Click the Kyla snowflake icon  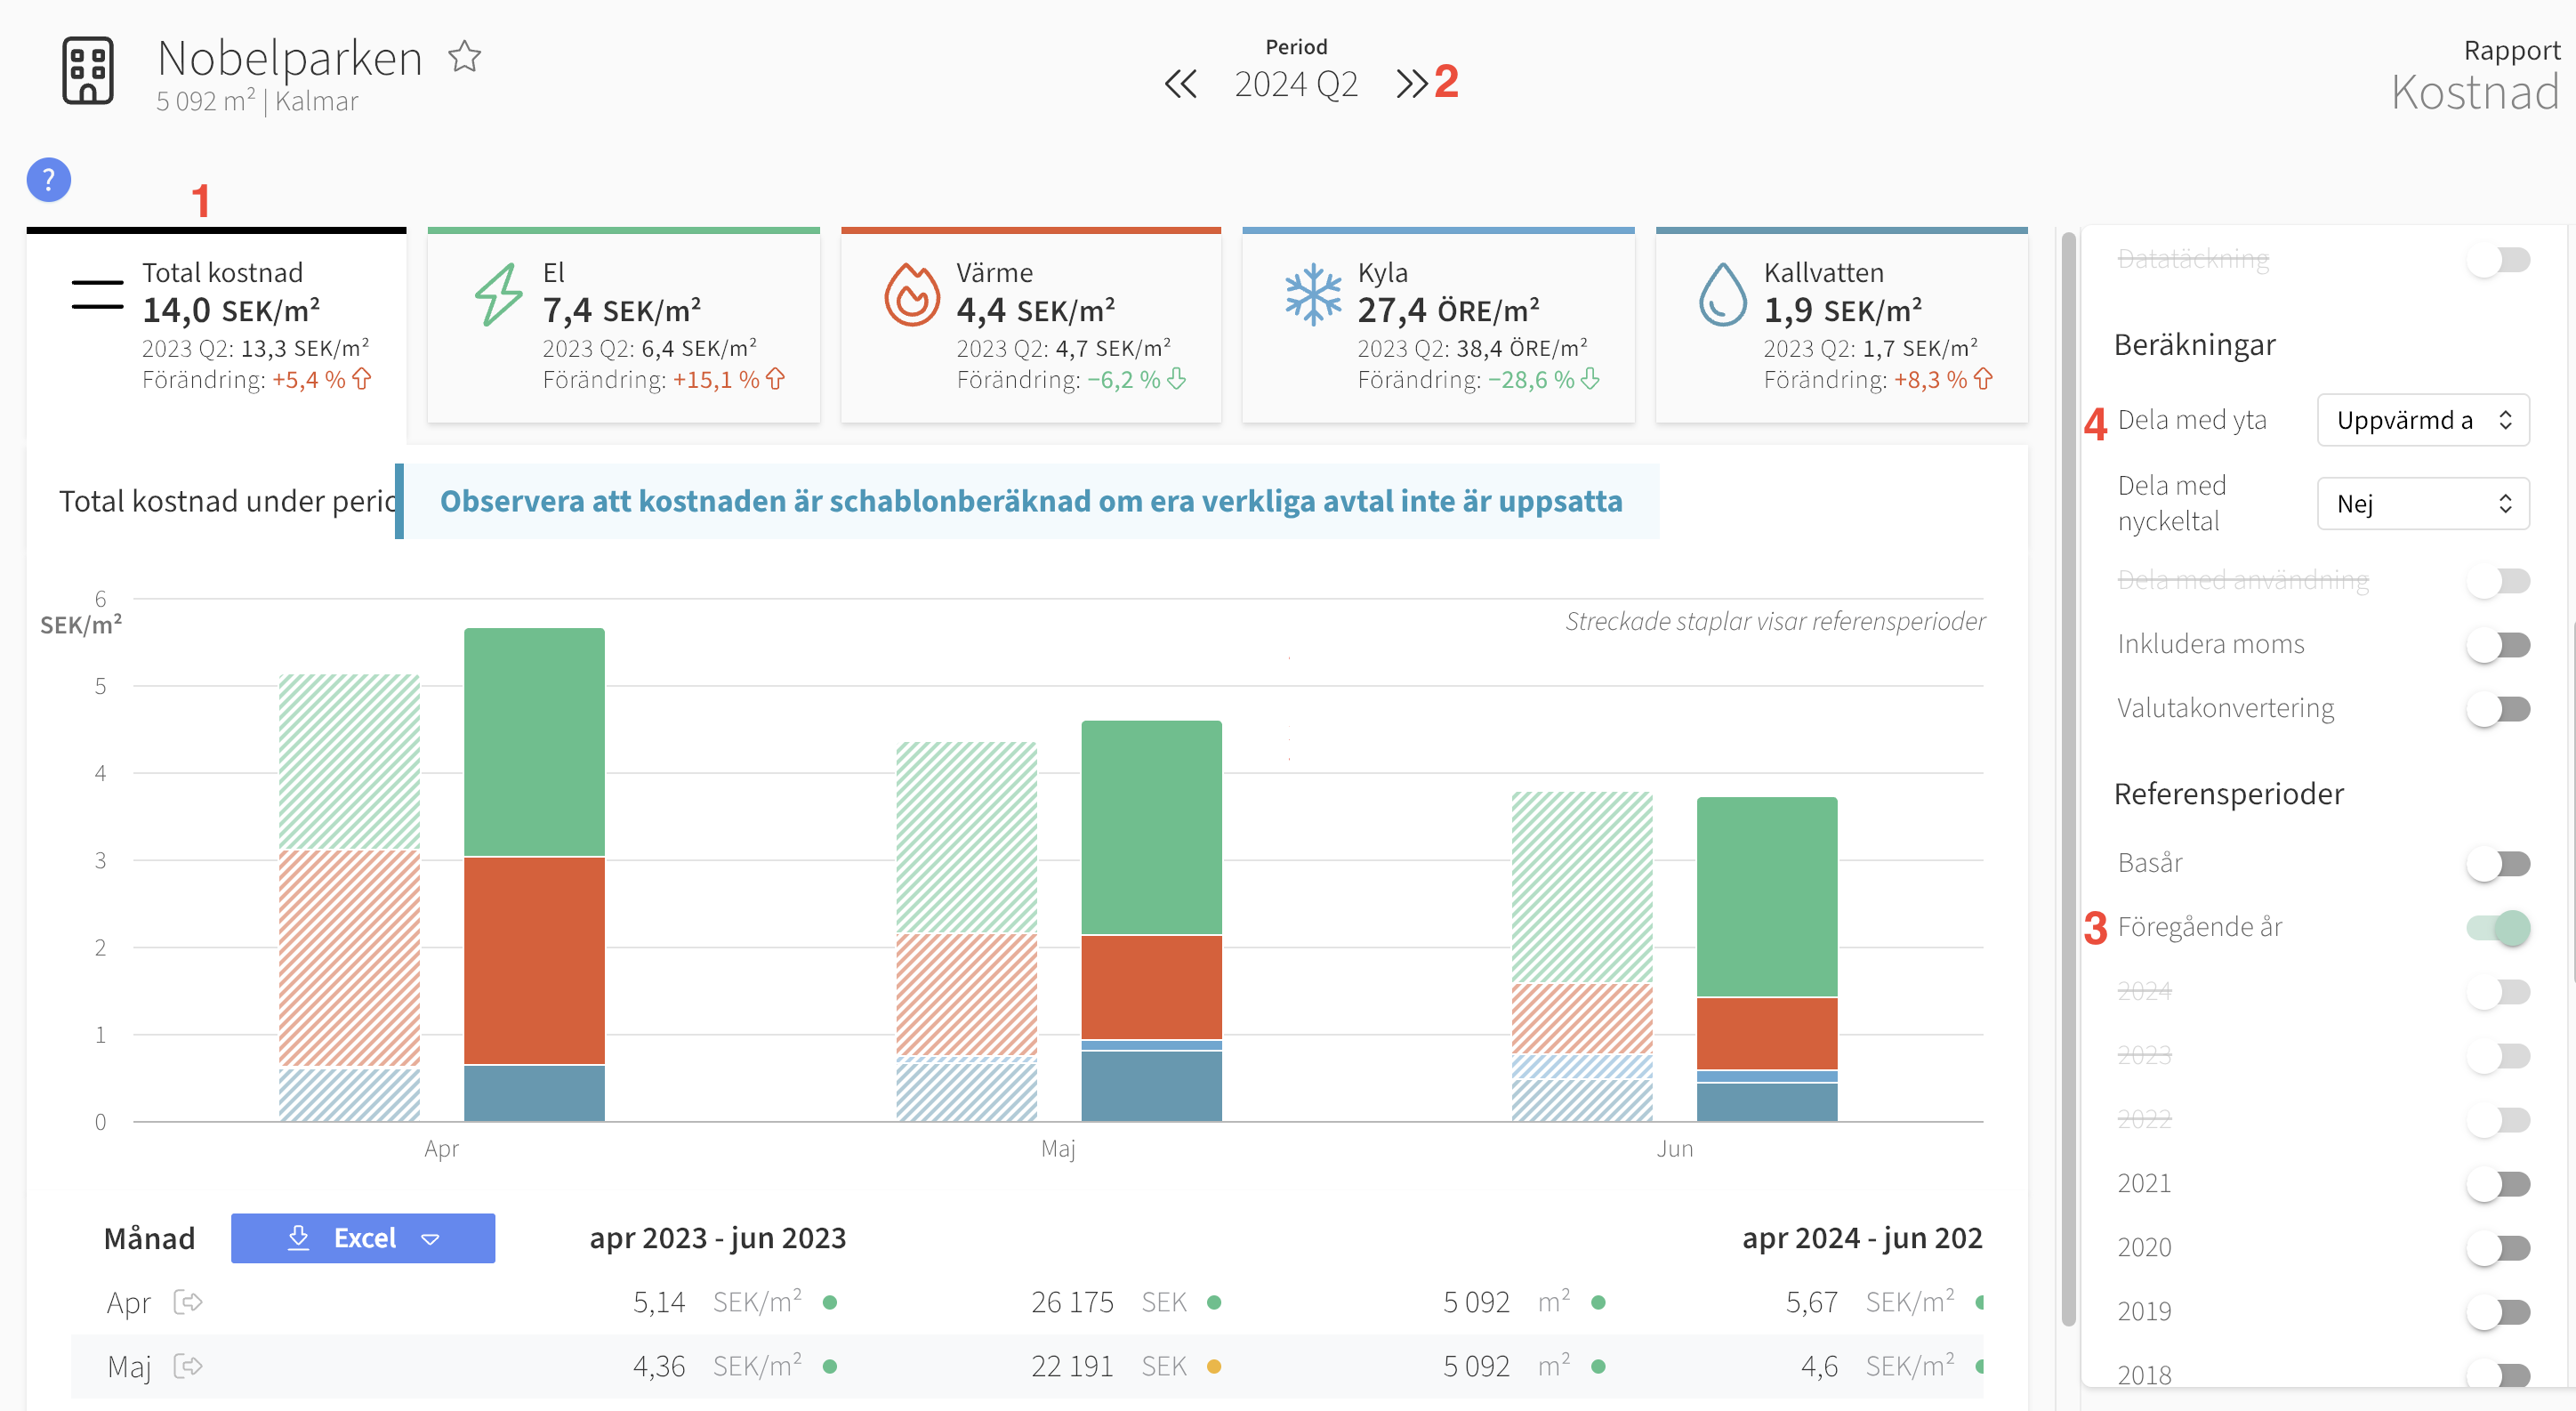pos(1313,295)
